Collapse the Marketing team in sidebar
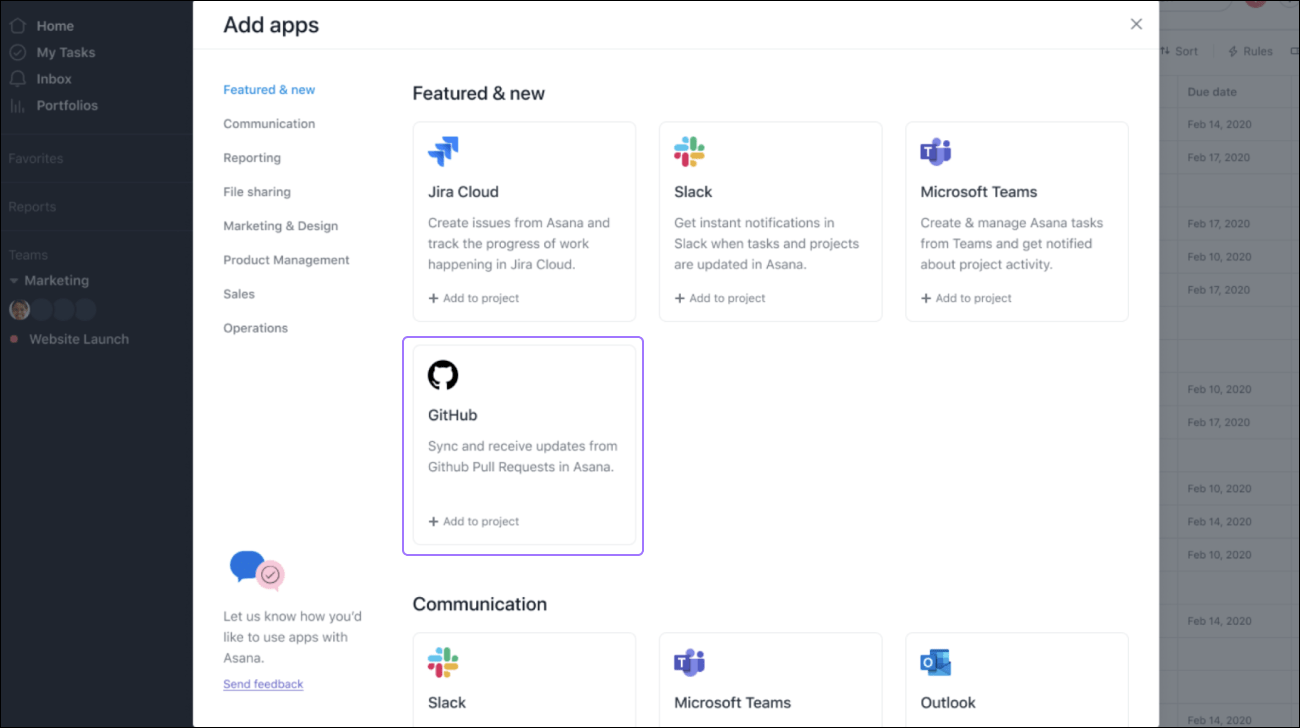 click(14, 281)
